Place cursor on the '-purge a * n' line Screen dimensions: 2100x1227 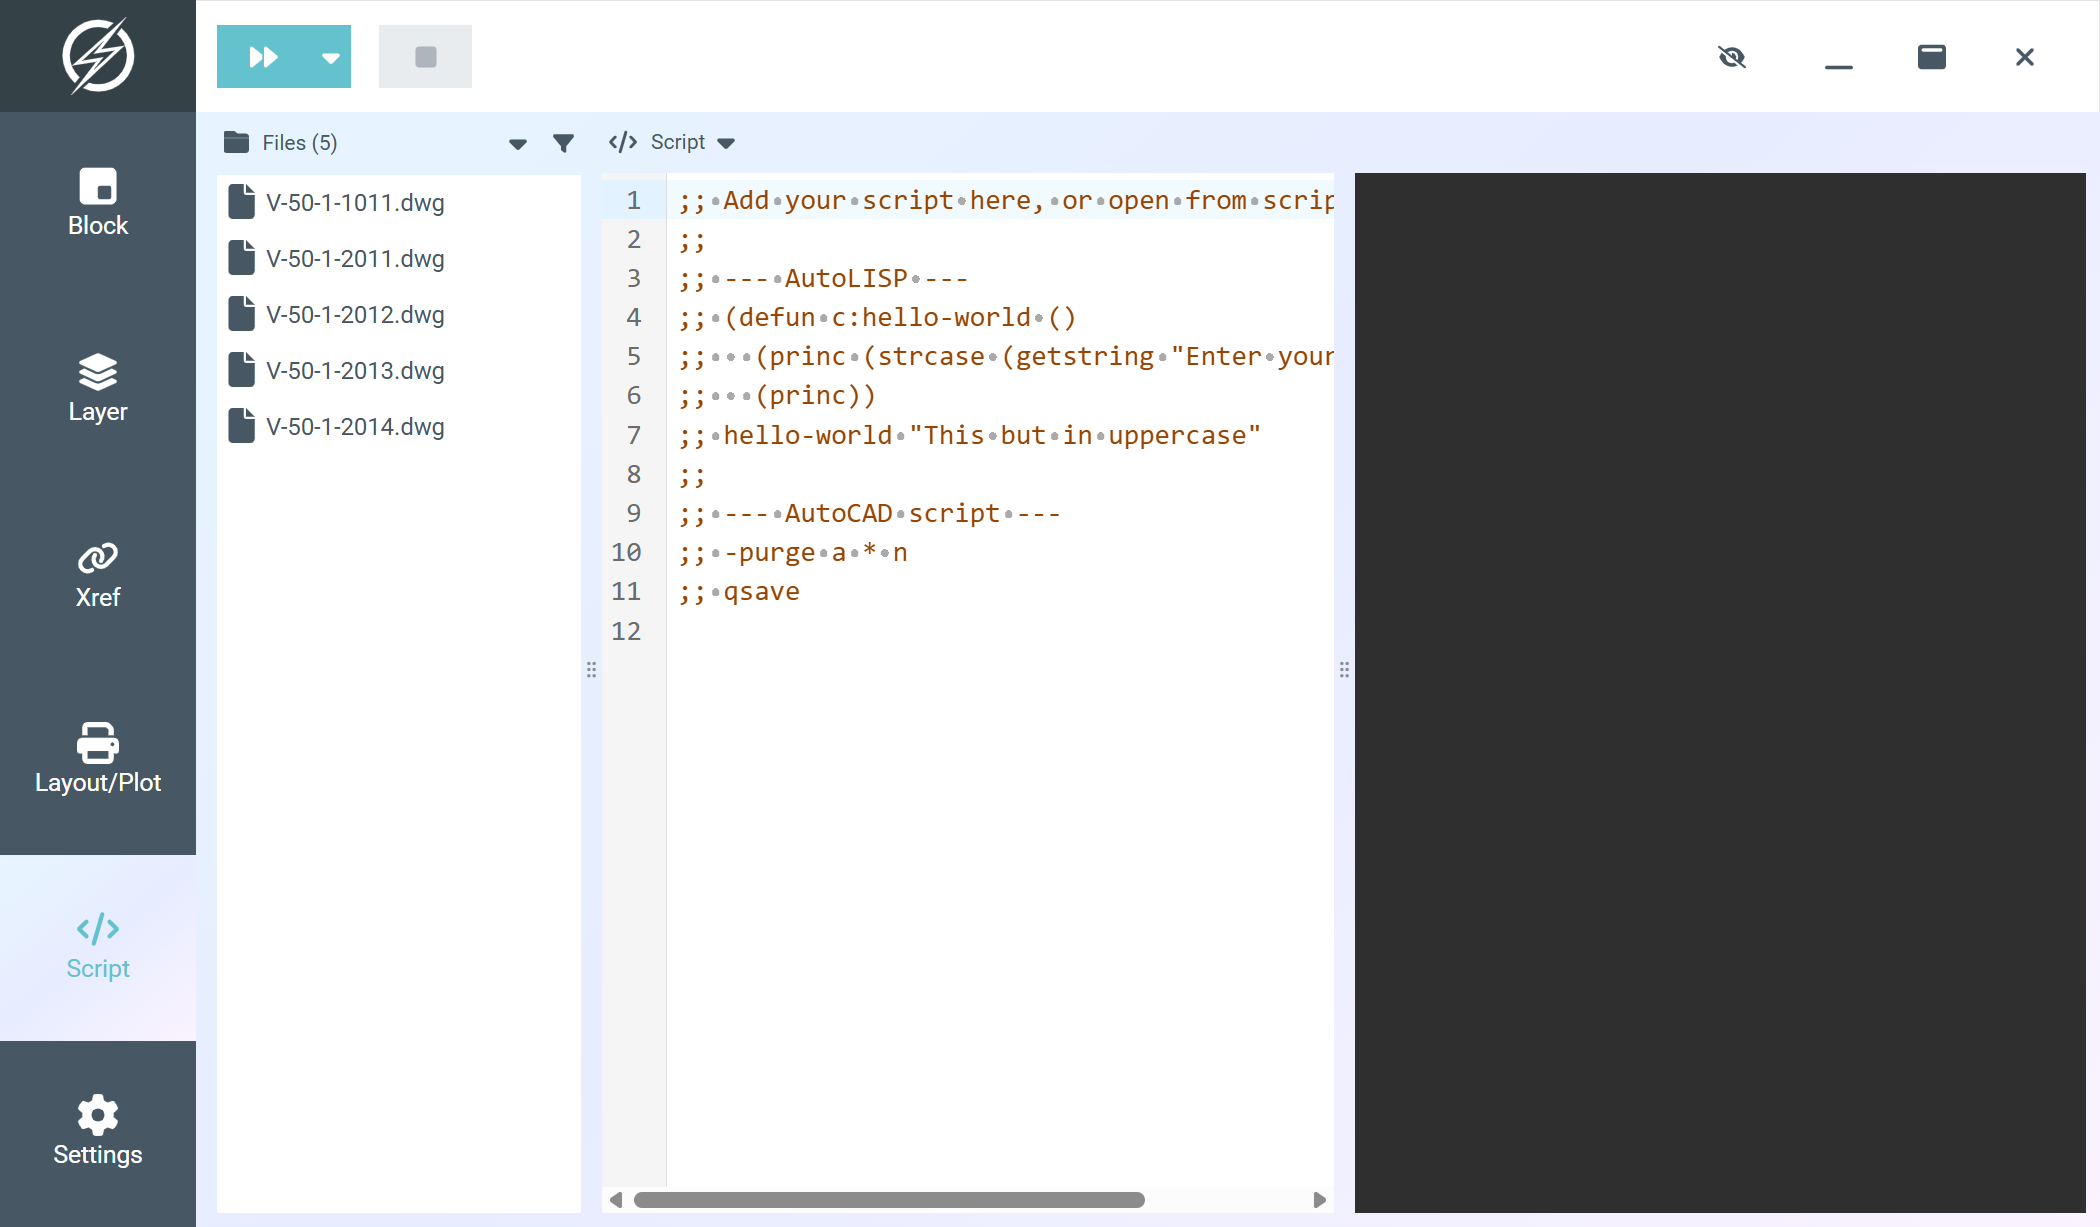pos(793,553)
